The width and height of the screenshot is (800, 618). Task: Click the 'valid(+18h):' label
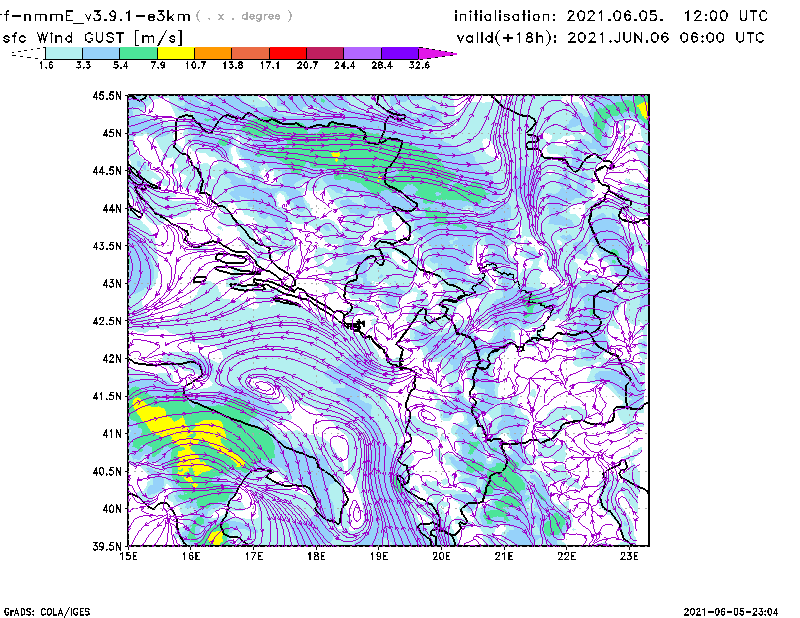(x=508, y=38)
